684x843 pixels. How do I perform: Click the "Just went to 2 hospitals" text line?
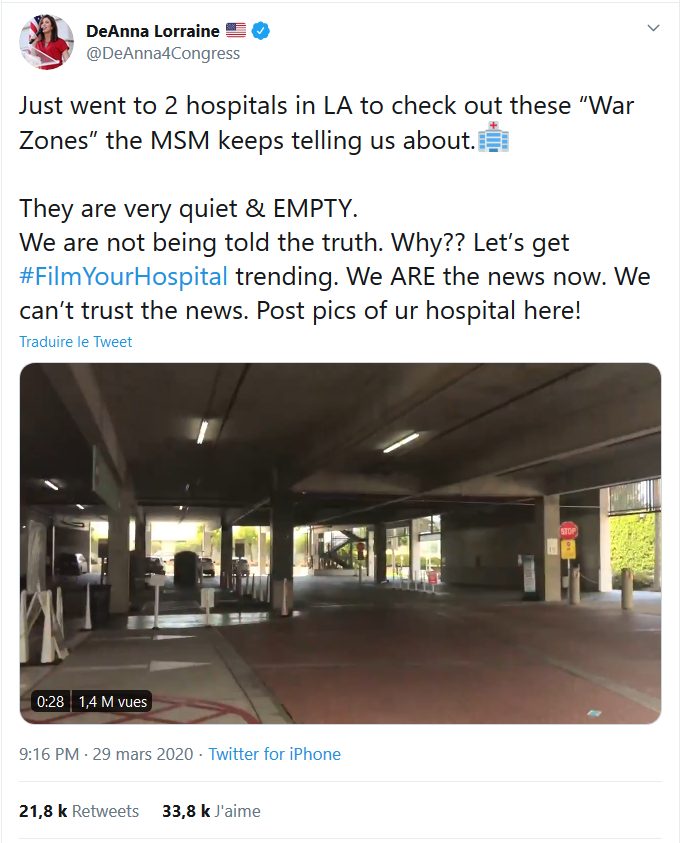click(x=326, y=105)
